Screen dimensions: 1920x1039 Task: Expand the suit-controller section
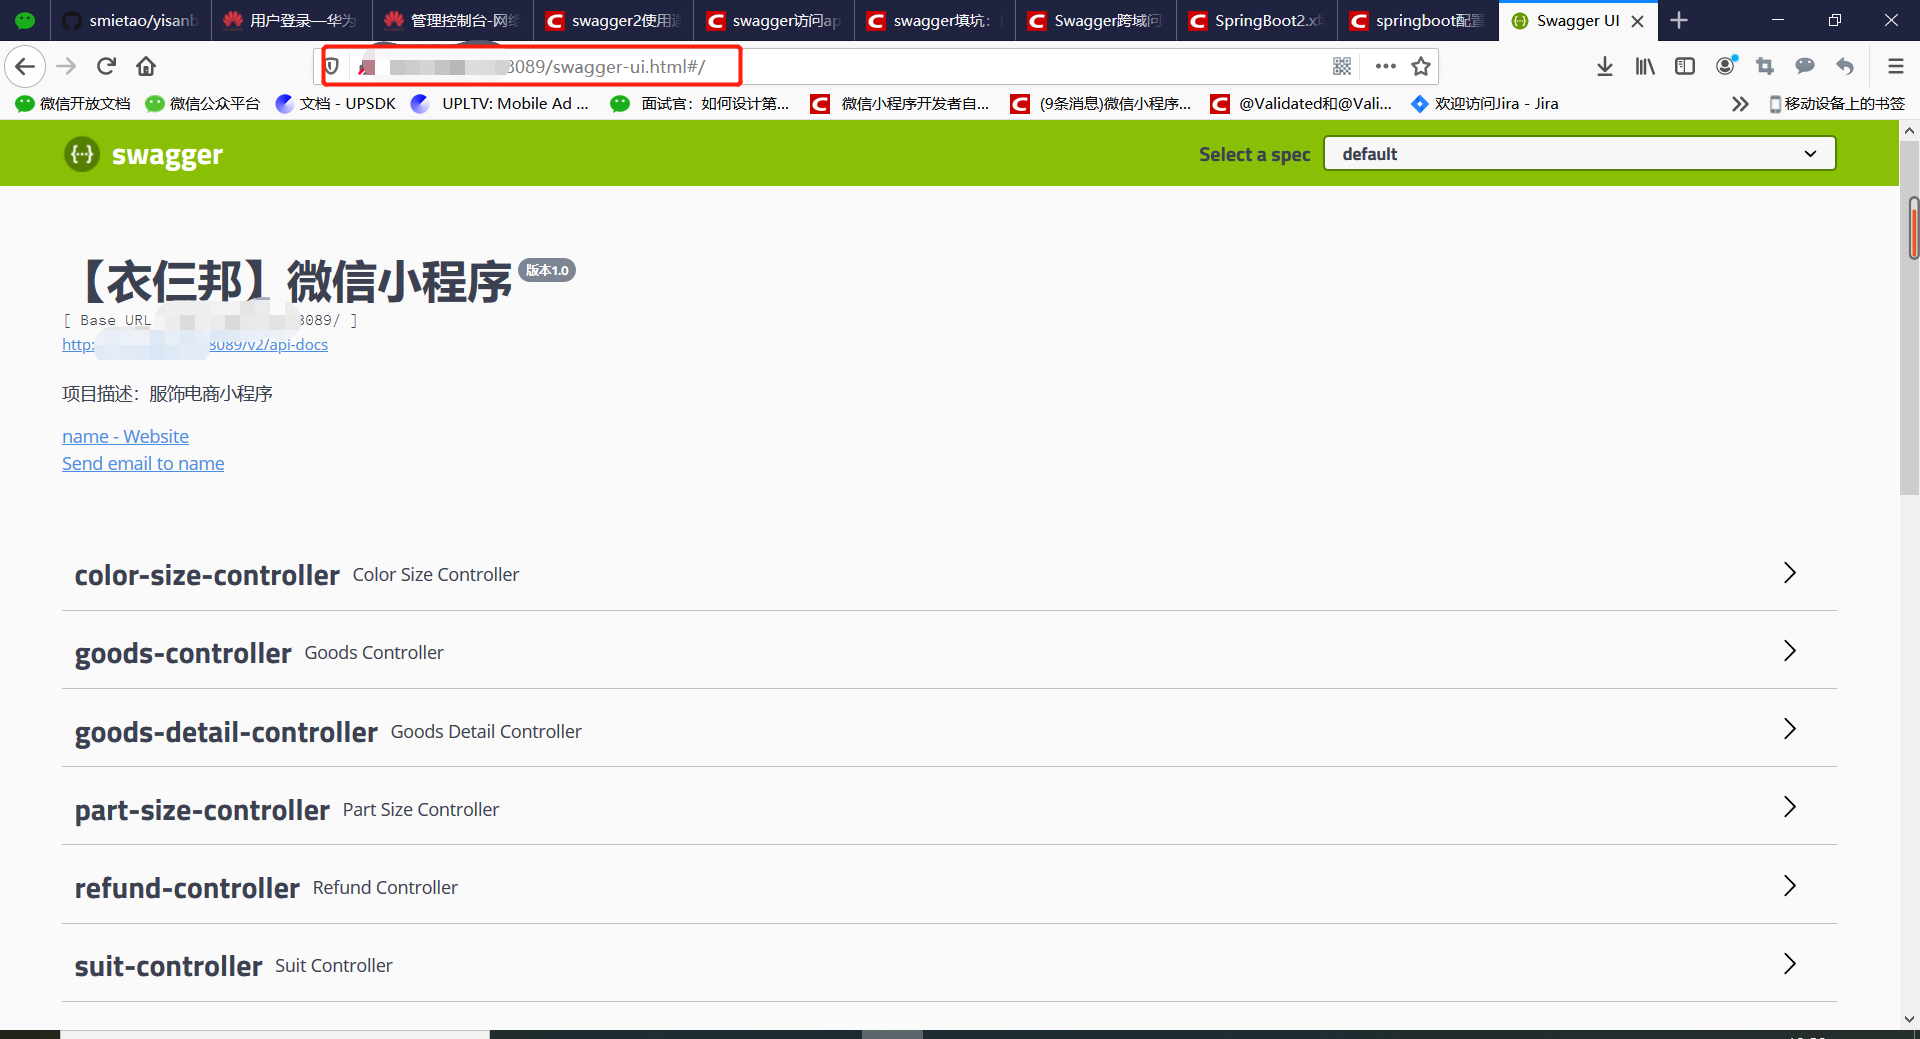click(949, 965)
